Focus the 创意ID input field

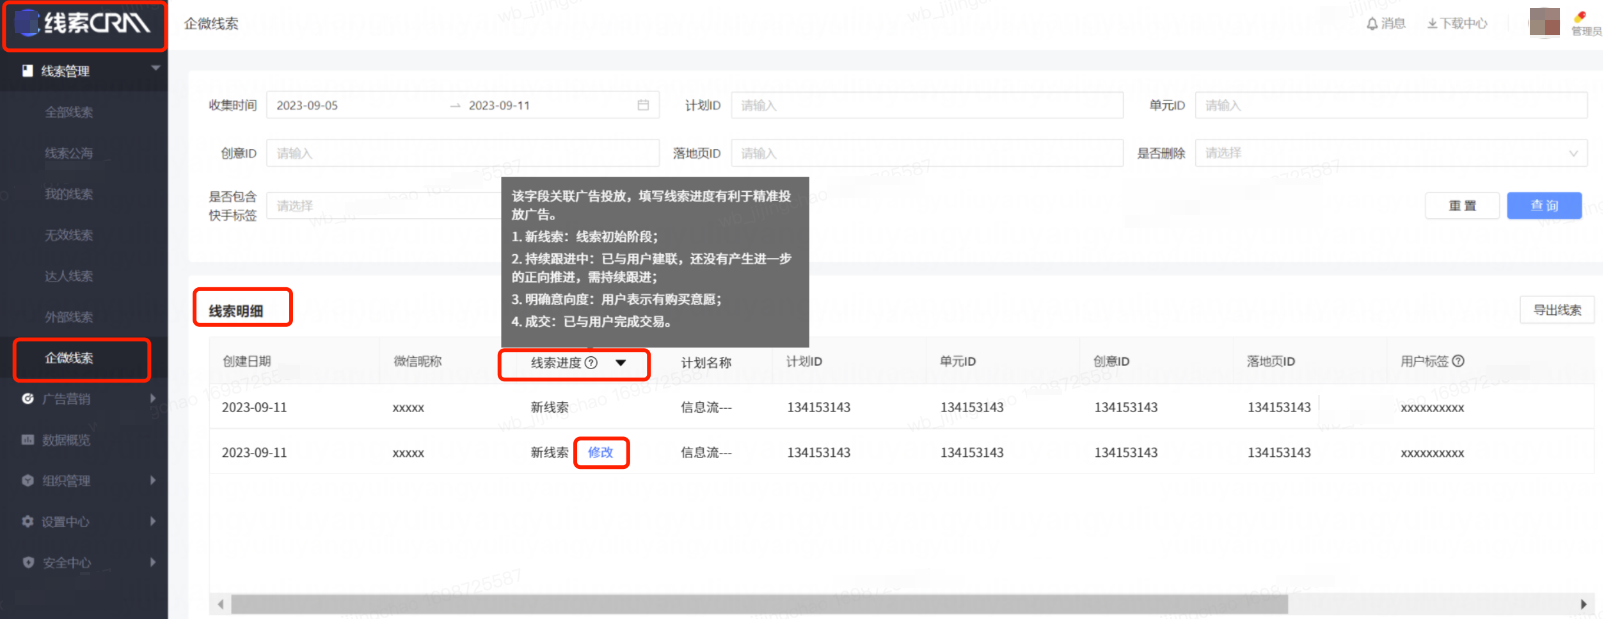coord(463,153)
